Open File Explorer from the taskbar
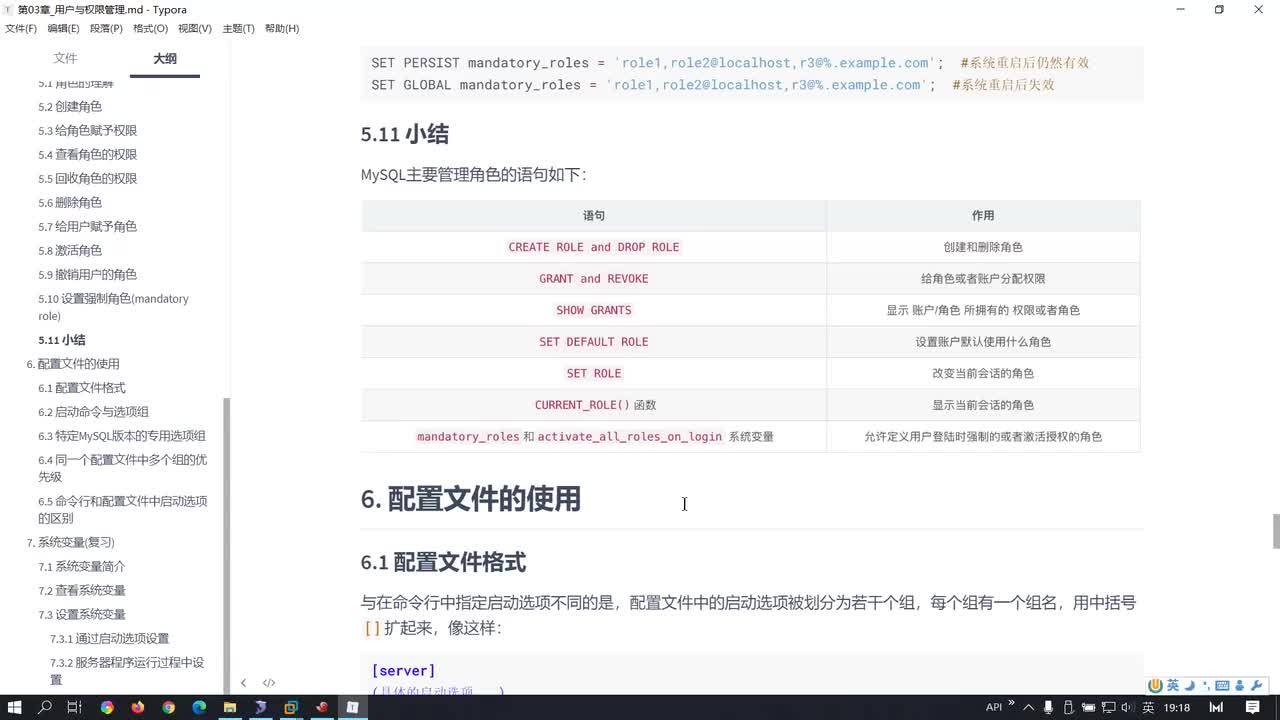The height and width of the screenshot is (720, 1280). click(229, 707)
